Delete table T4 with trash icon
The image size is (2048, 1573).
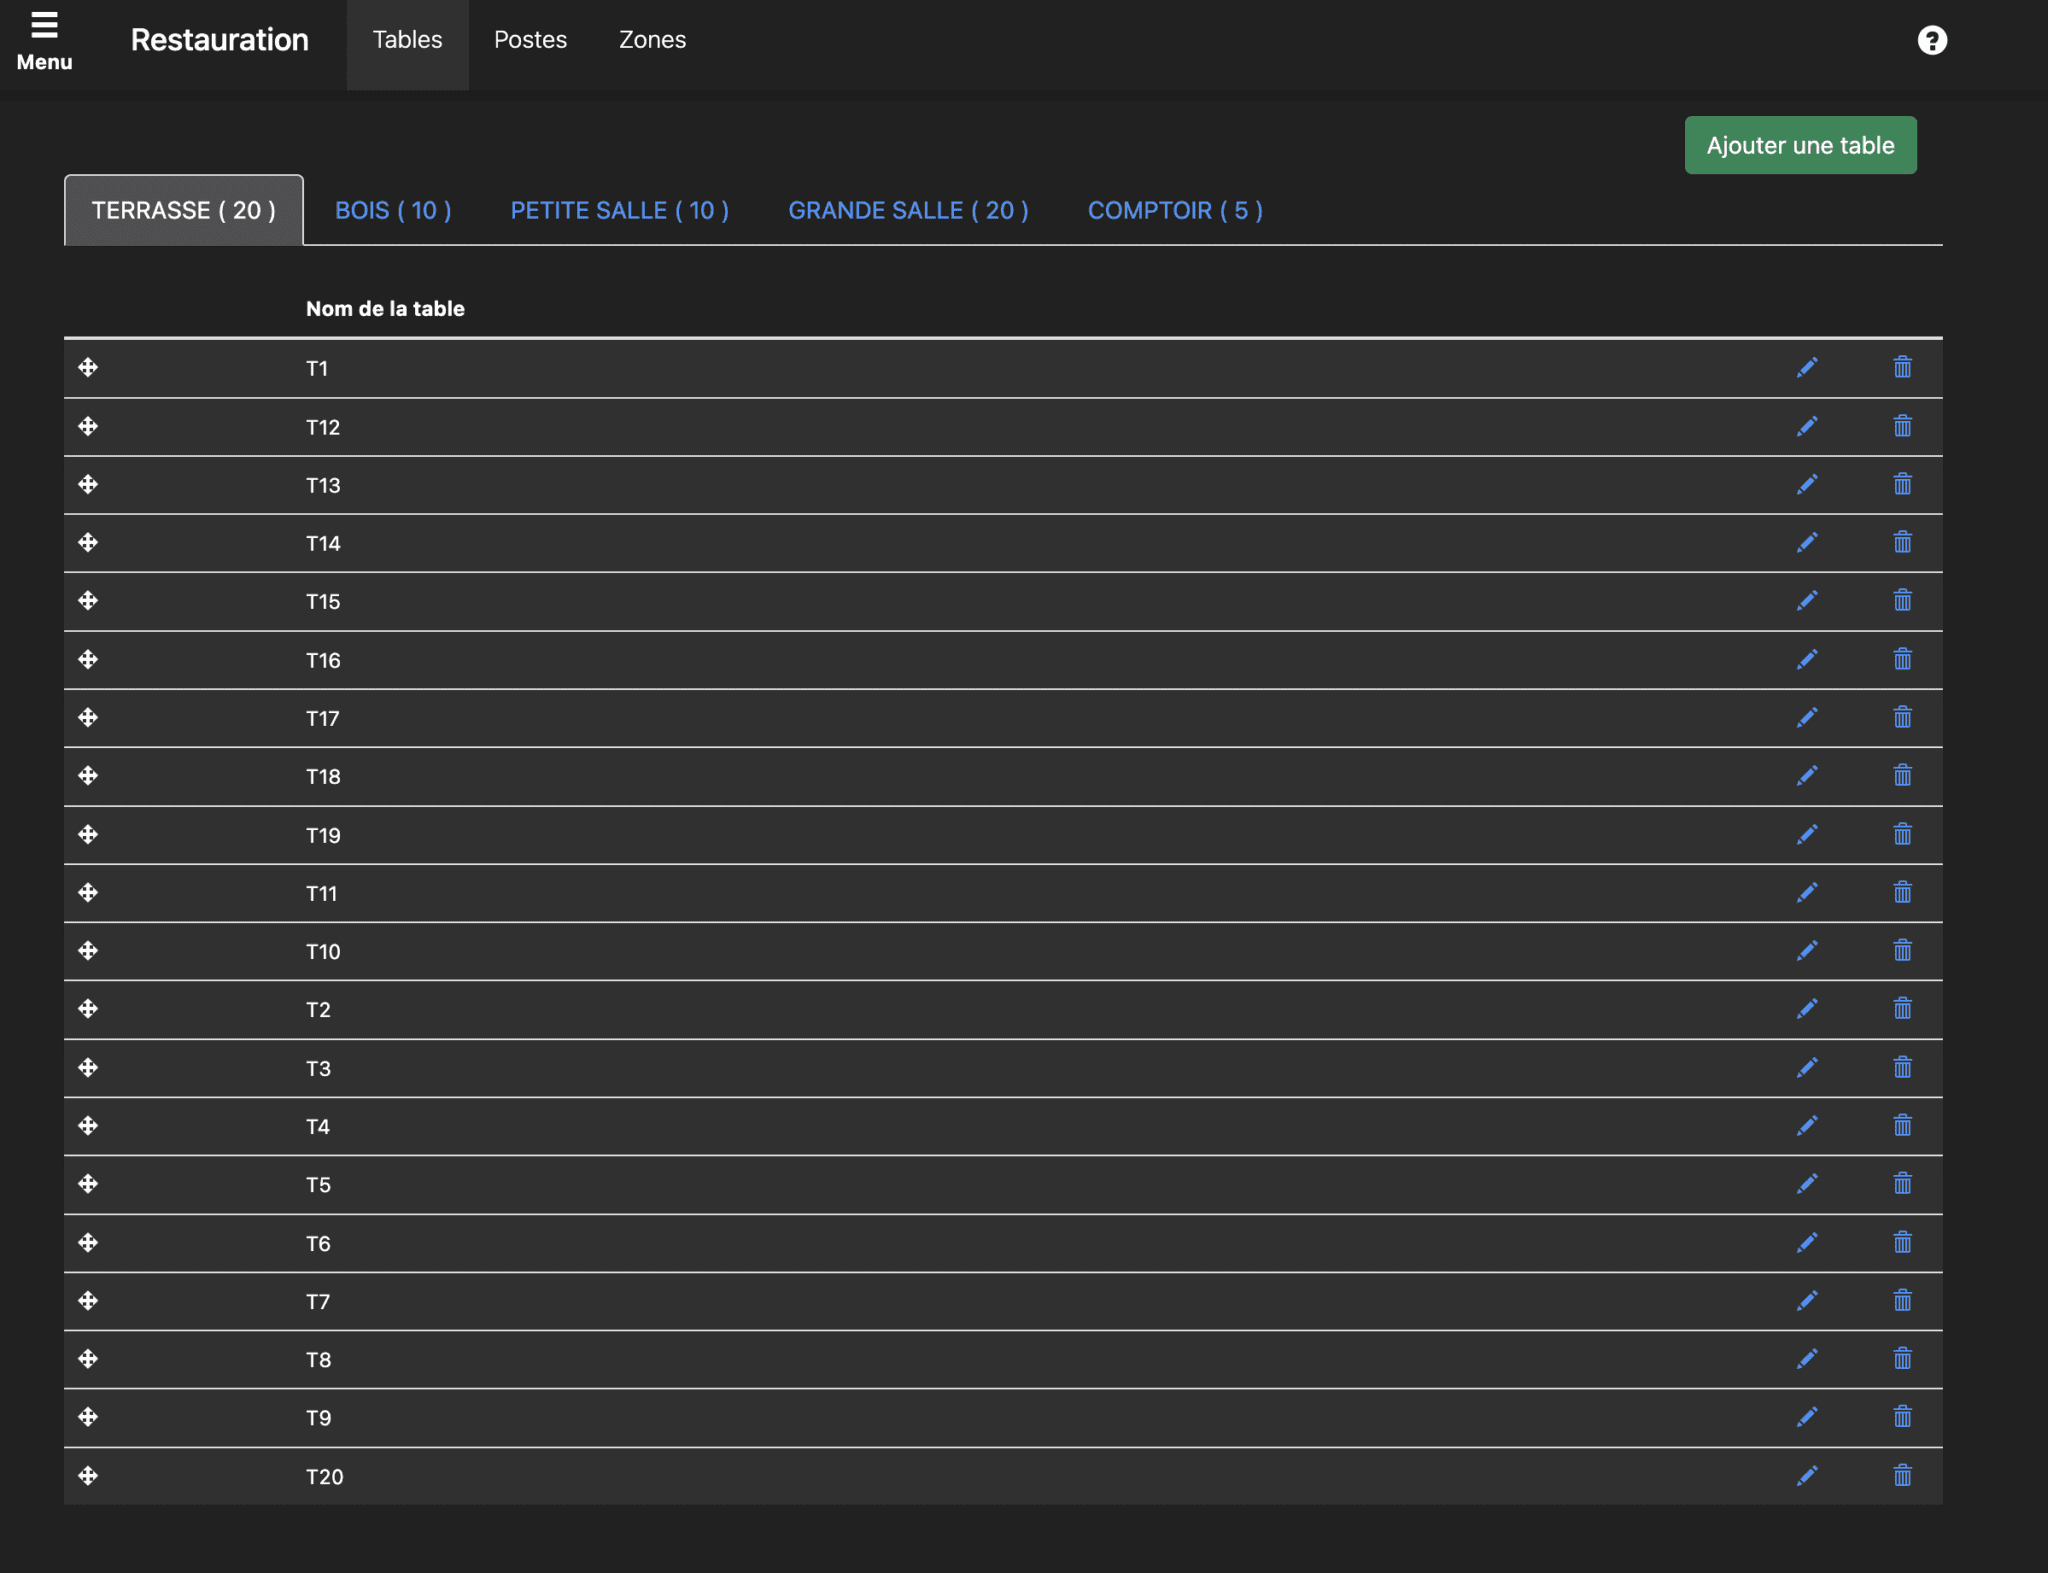(1902, 1126)
